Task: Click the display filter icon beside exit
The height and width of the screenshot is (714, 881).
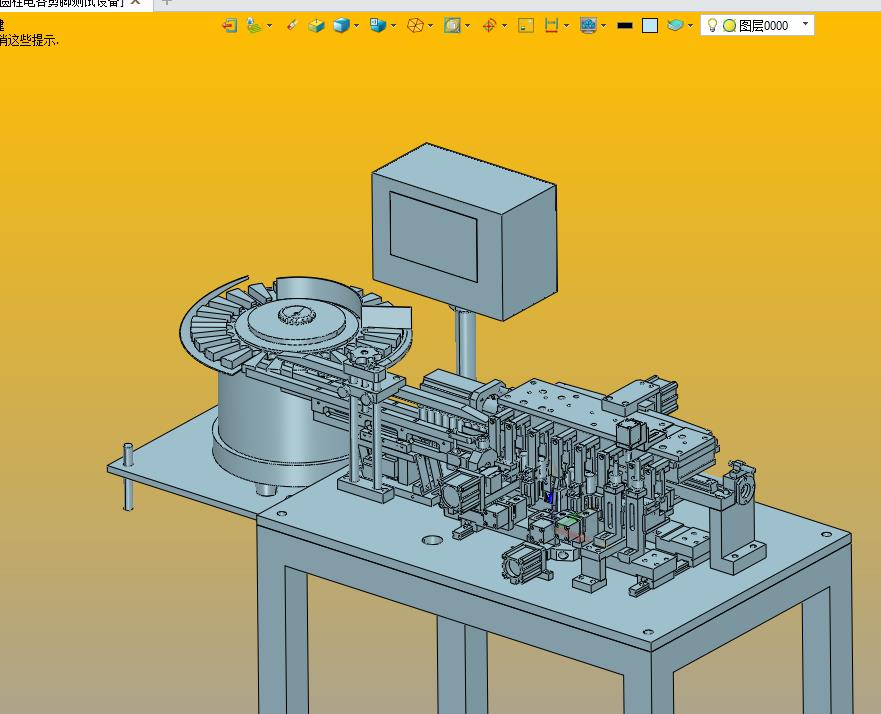Action: (255, 25)
